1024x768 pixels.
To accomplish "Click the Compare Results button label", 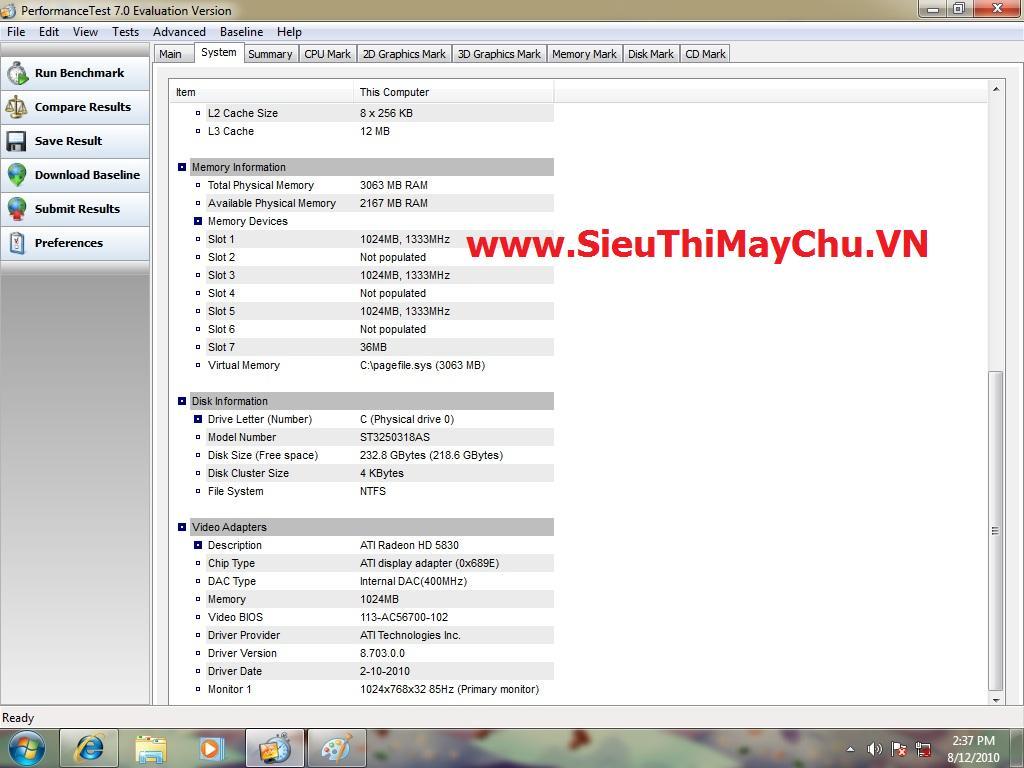I will tap(83, 107).
